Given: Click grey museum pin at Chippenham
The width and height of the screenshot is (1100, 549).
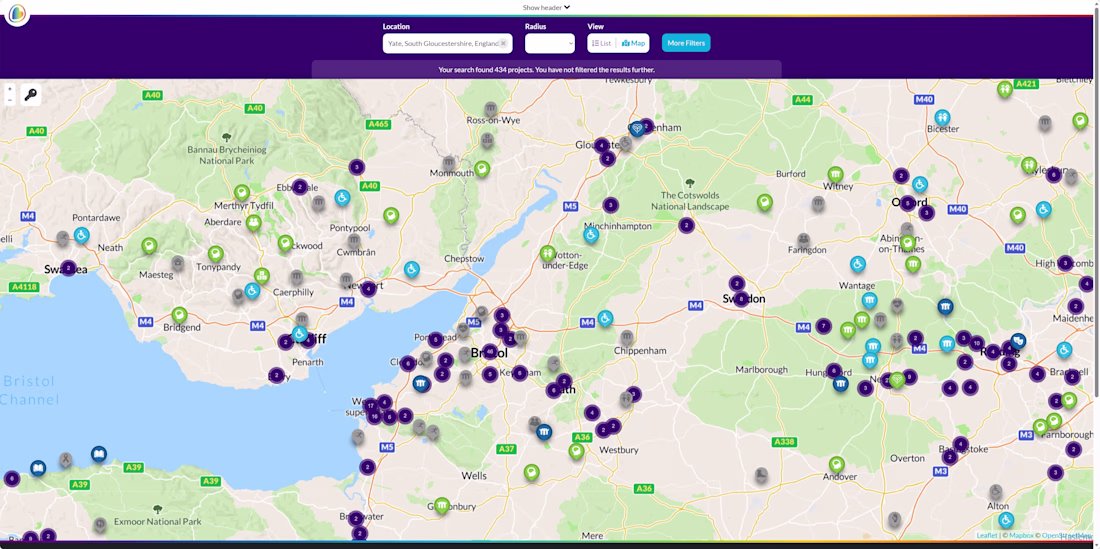Looking at the screenshot, I should (626, 337).
